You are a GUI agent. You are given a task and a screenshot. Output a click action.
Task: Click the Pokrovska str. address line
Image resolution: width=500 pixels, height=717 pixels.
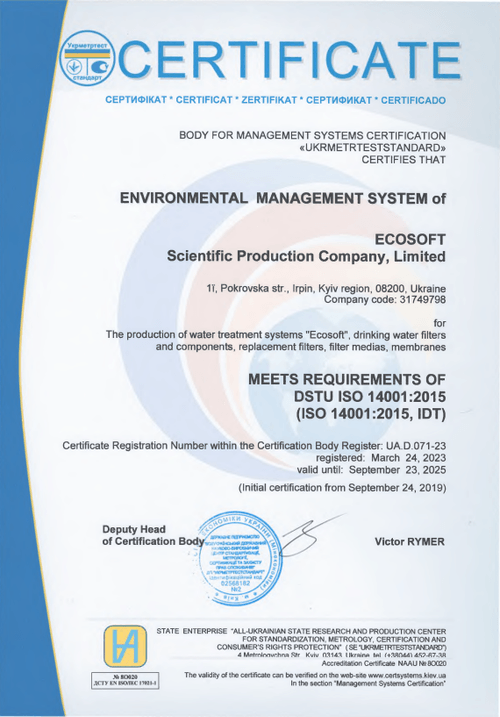326,289
